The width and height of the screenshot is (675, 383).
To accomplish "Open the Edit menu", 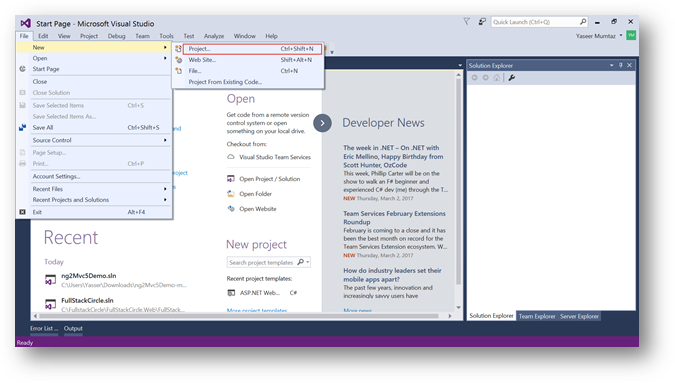I will 43,36.
